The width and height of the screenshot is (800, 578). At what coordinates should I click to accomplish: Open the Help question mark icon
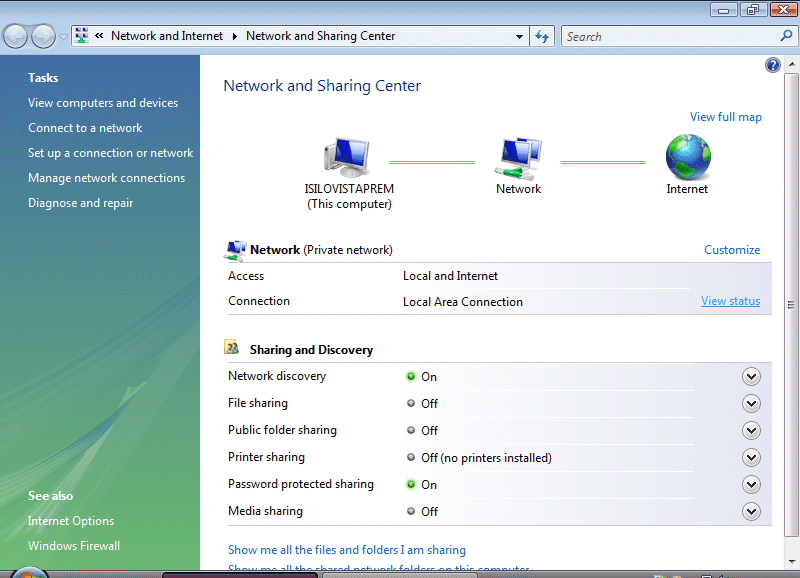(772, 65)
